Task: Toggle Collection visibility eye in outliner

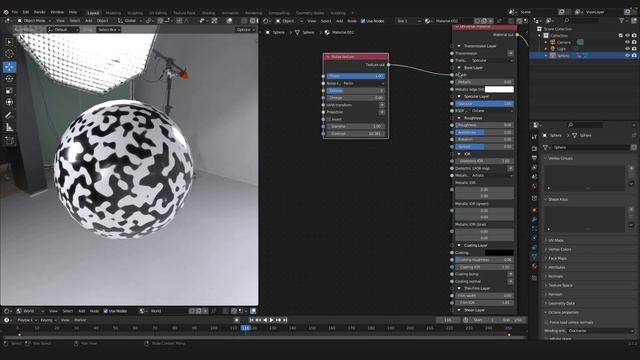Action: (627, 36)
